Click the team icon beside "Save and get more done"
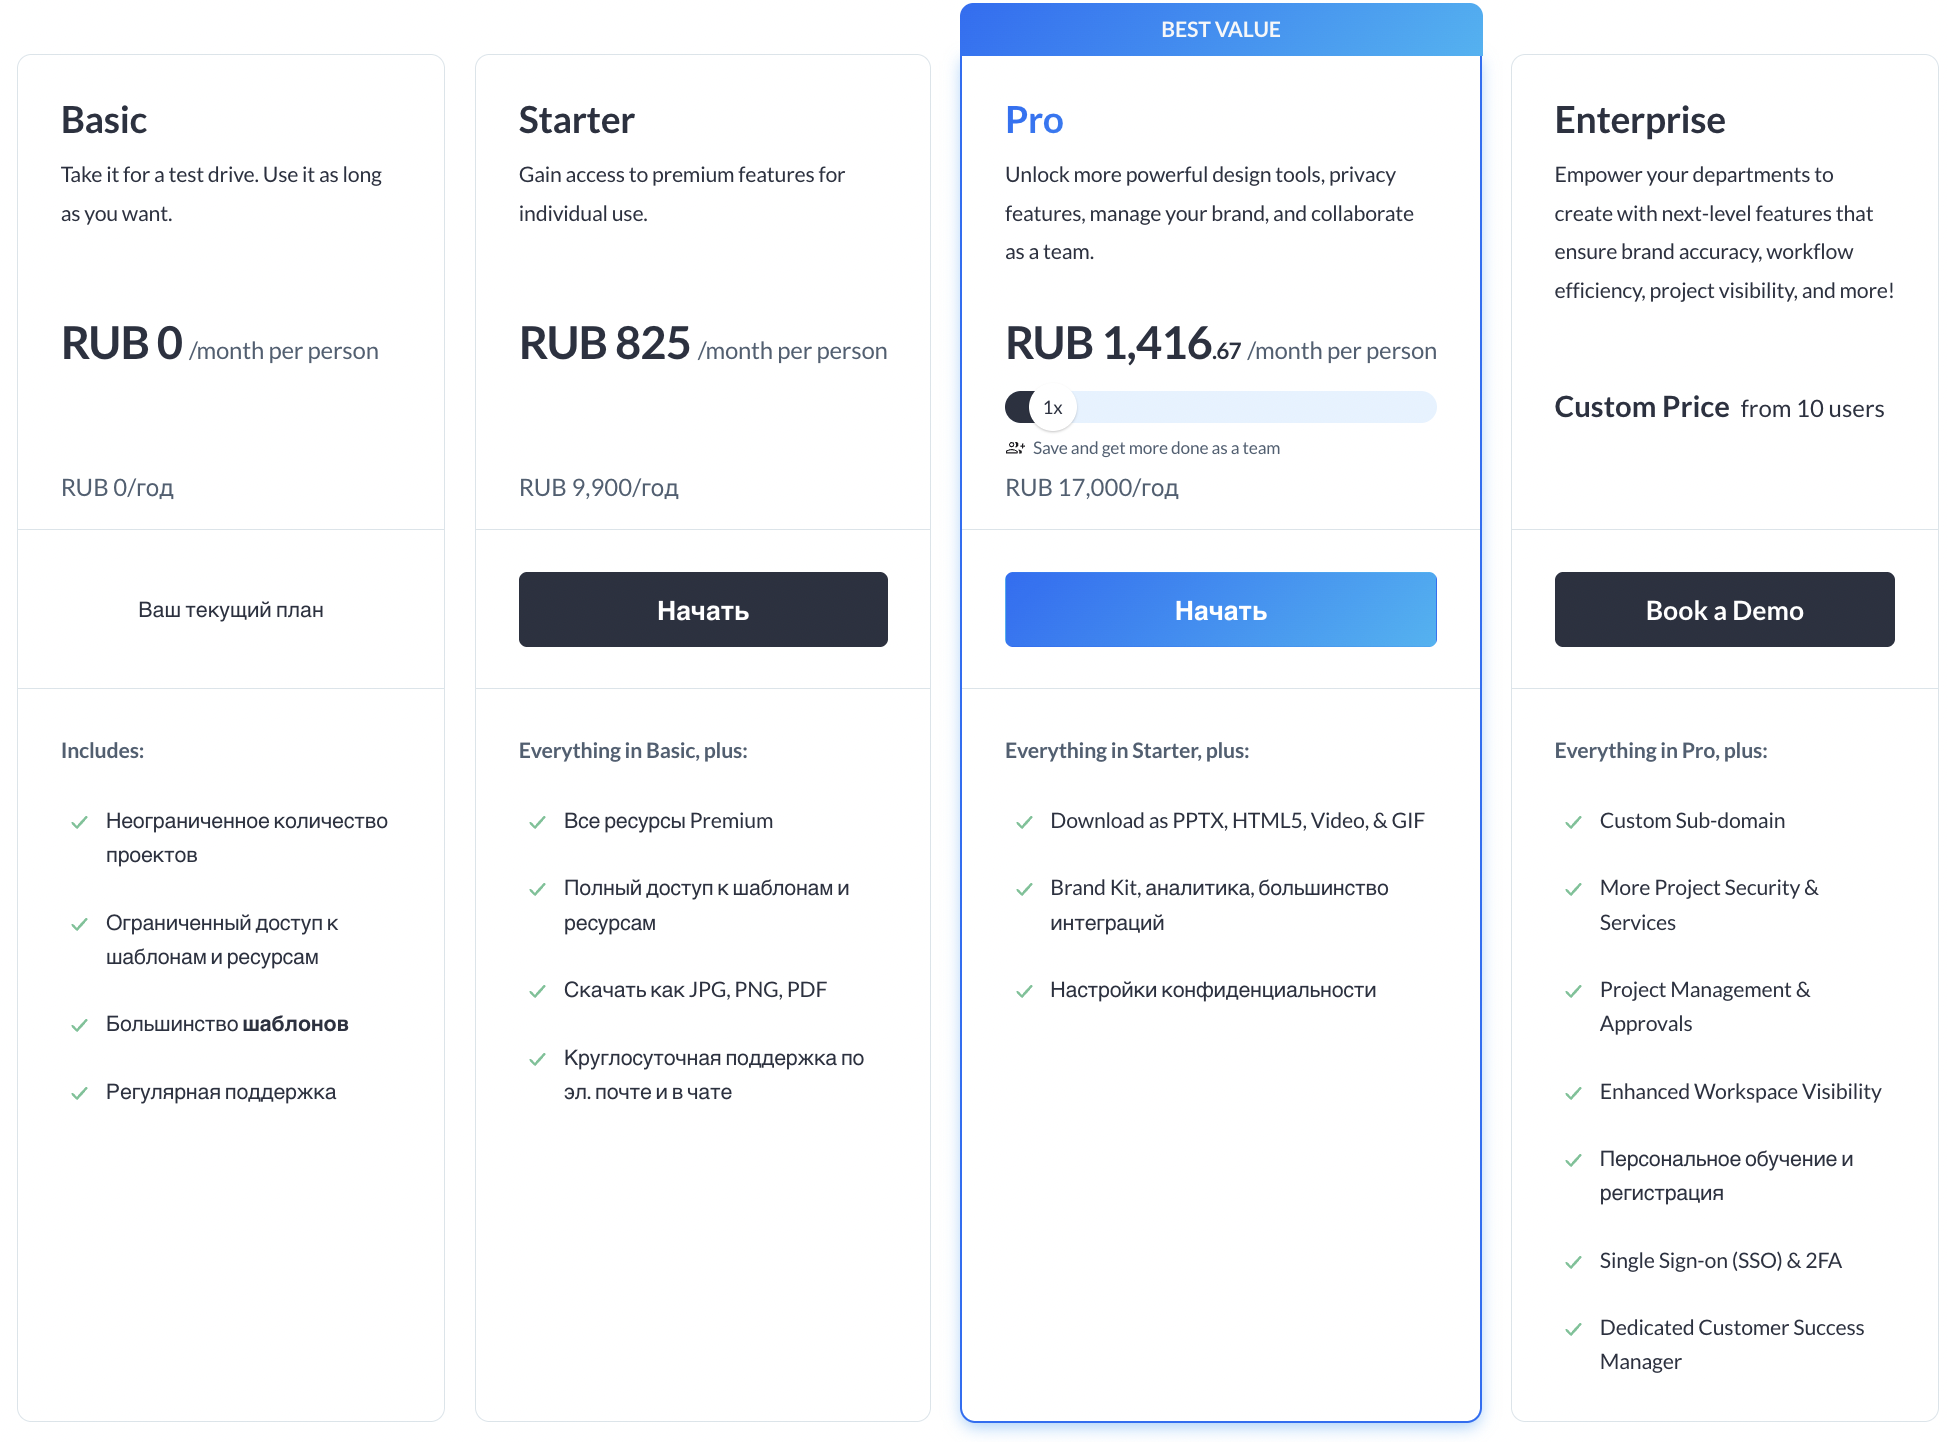Viewport: 1948px width, 1442px height. coord(1015,448)
